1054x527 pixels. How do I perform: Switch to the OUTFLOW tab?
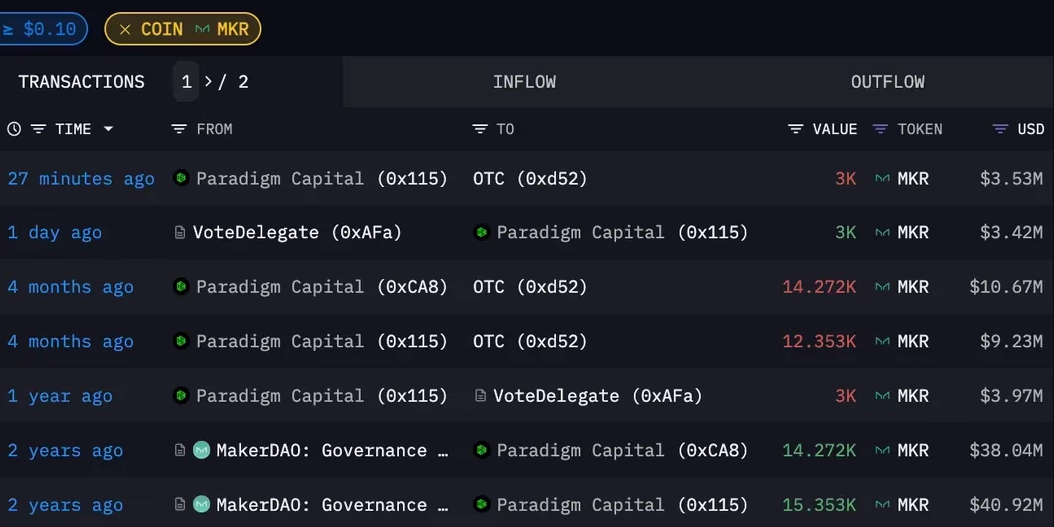(887, 82)
